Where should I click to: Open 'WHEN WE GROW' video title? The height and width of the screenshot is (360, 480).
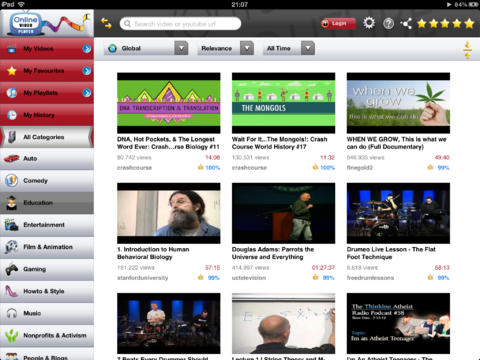[396, 143]
